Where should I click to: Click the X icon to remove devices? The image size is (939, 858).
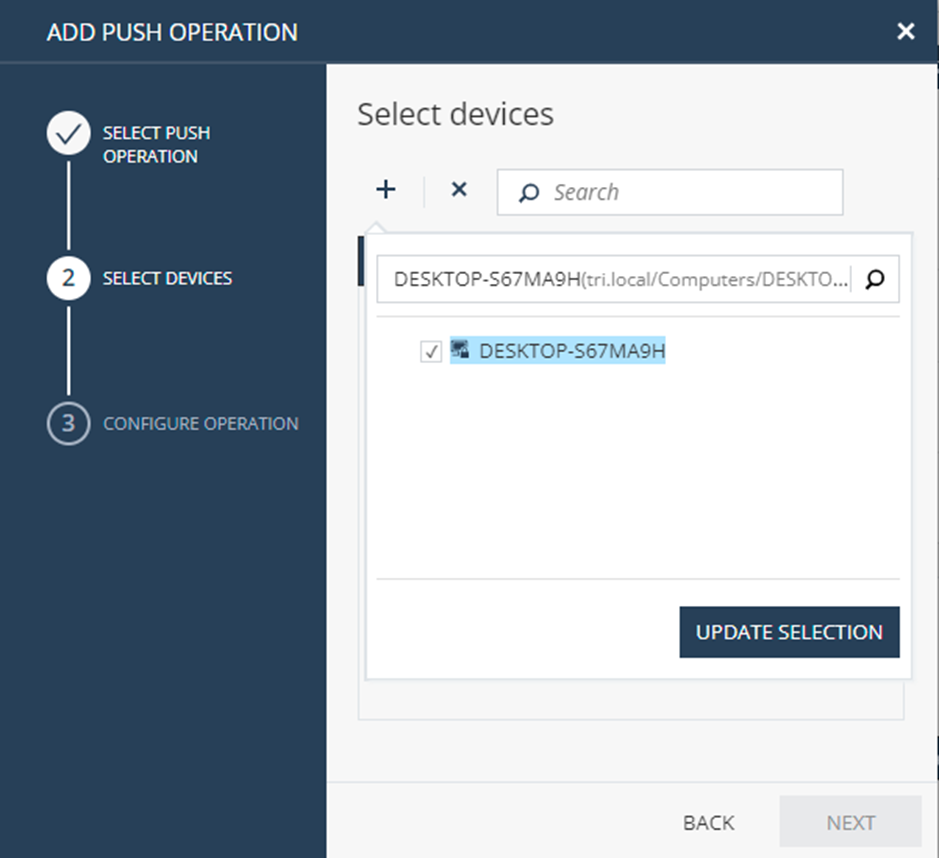[x=459, y=189]
